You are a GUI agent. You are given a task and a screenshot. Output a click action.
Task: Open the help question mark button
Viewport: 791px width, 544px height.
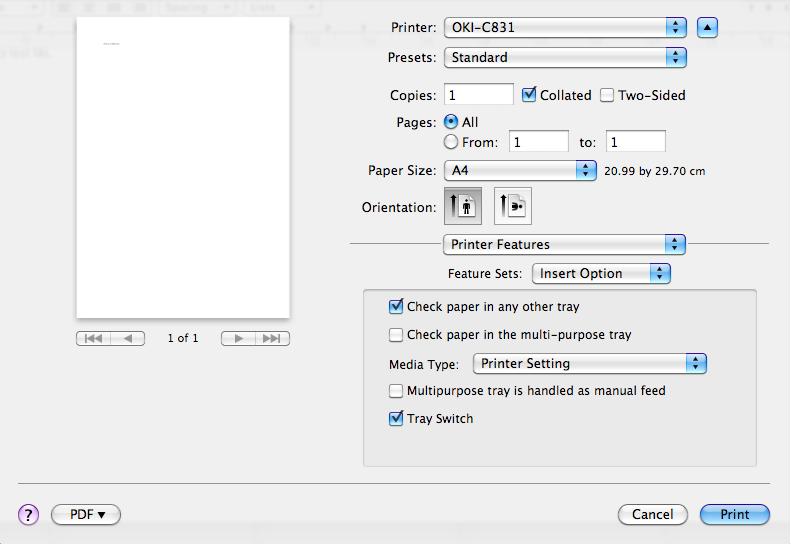point(28,515)
